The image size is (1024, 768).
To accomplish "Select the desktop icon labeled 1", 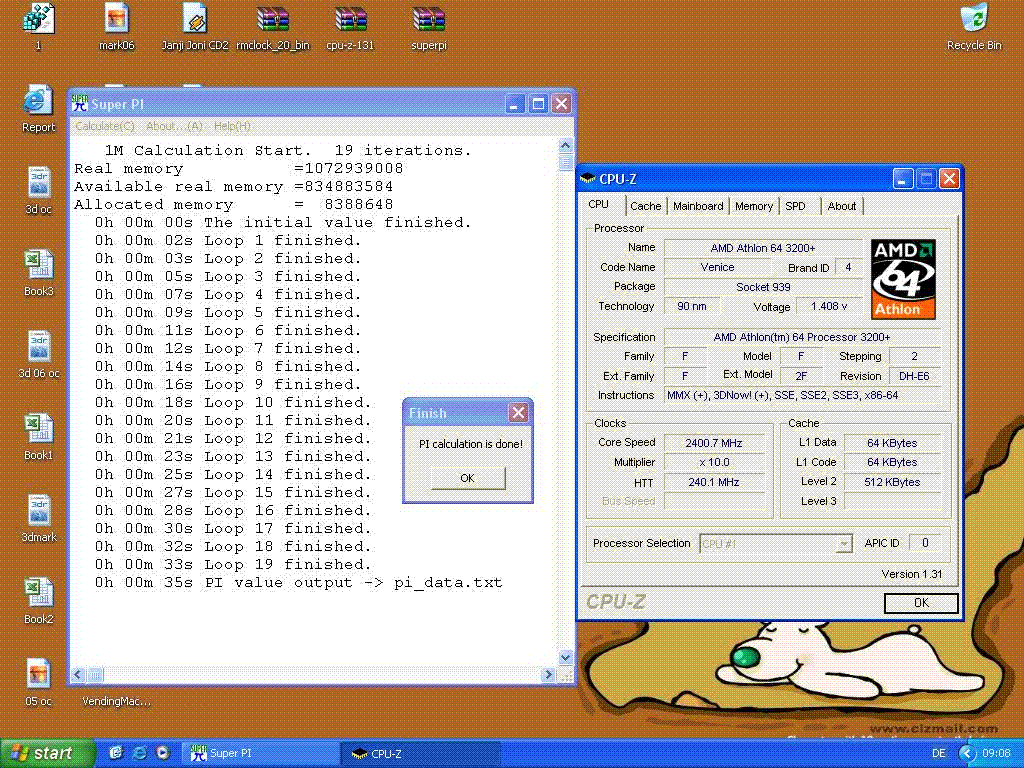I will 38,26.
